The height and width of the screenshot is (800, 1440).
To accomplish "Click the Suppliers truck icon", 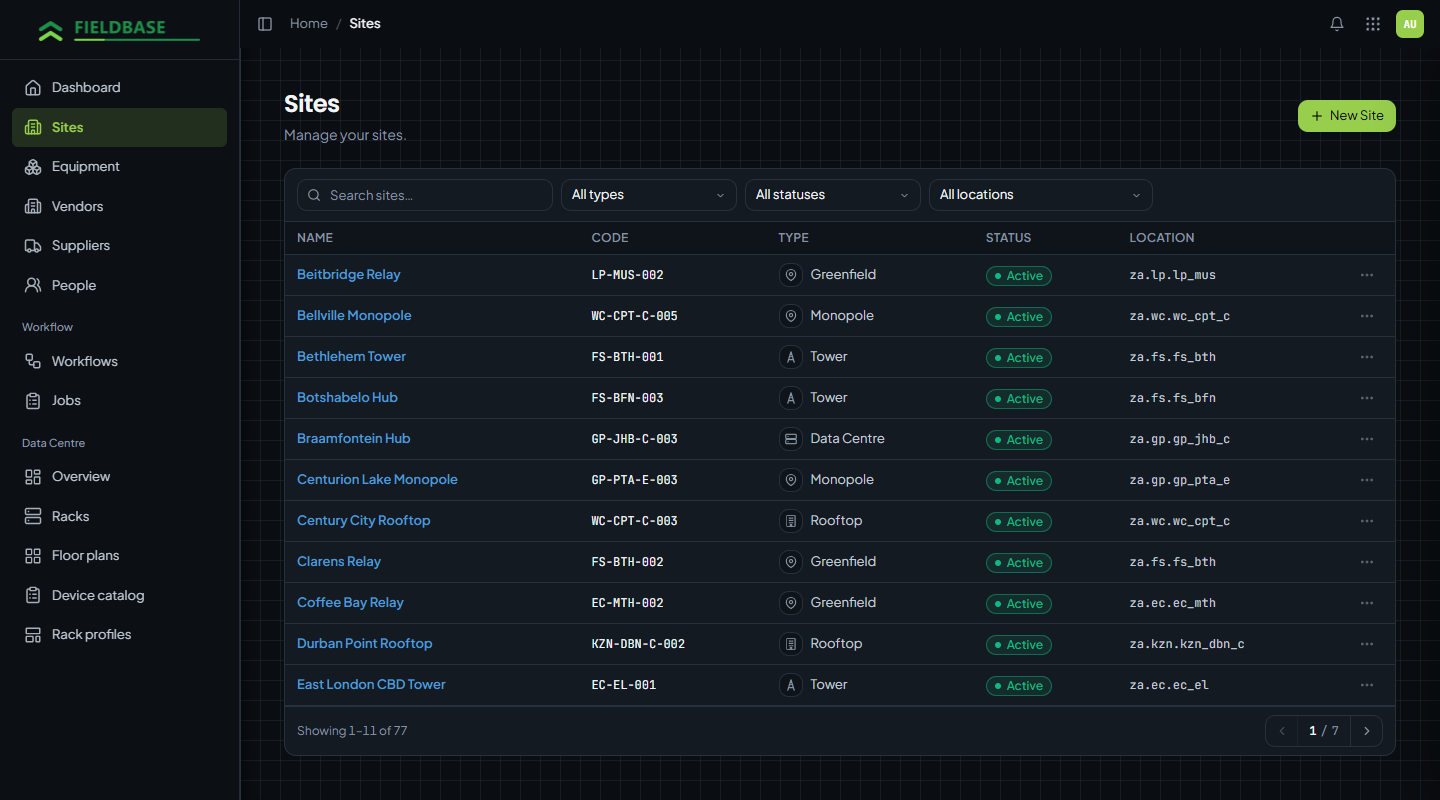I will (33, 246).
